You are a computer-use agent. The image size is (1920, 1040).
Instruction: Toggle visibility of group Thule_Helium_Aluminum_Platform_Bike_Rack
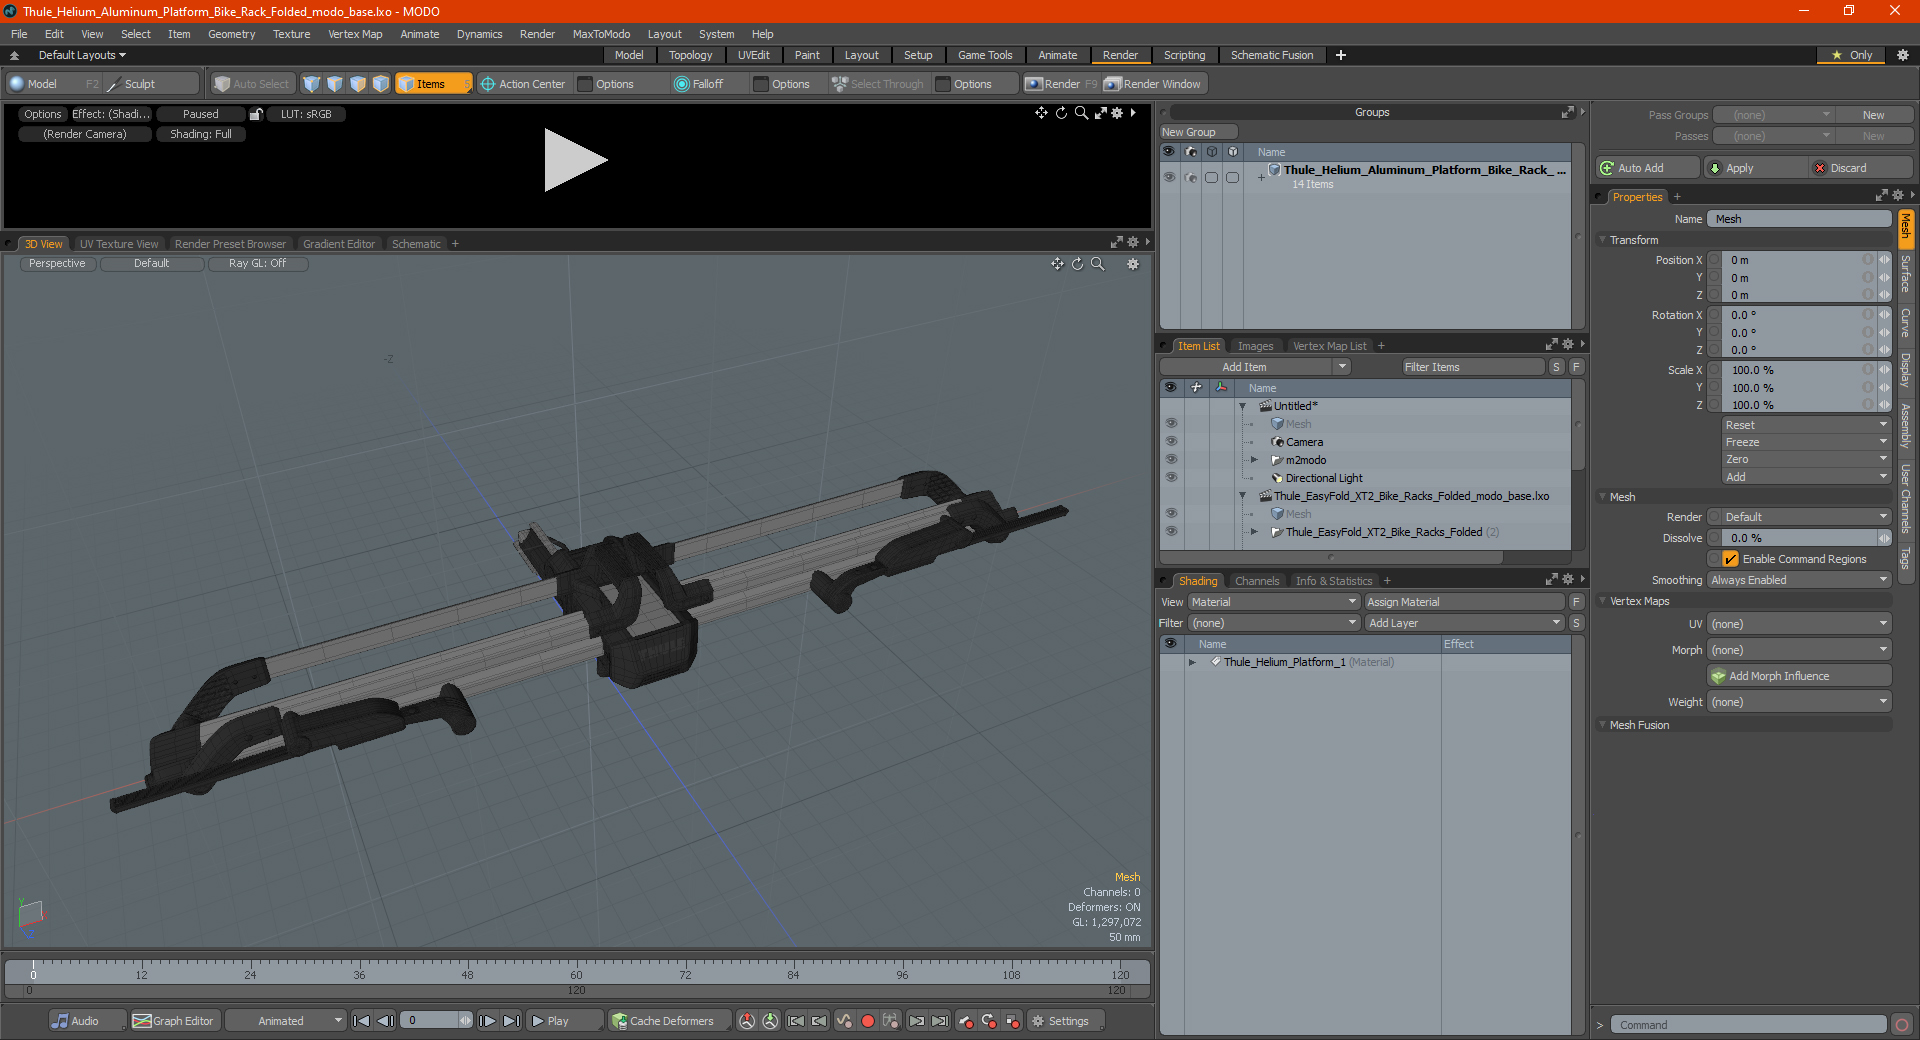[1169, 177]
